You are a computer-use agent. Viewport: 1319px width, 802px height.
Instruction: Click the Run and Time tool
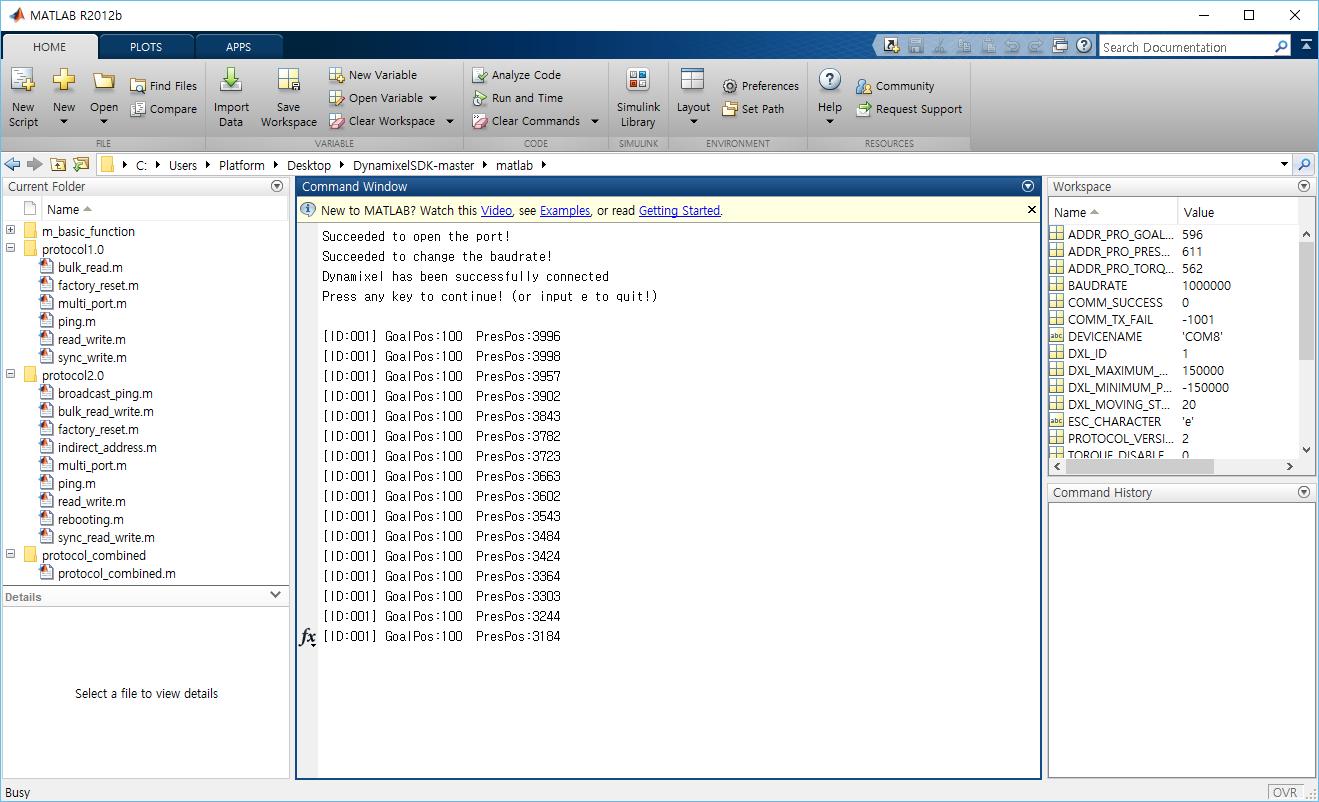[x=517, y=98]
